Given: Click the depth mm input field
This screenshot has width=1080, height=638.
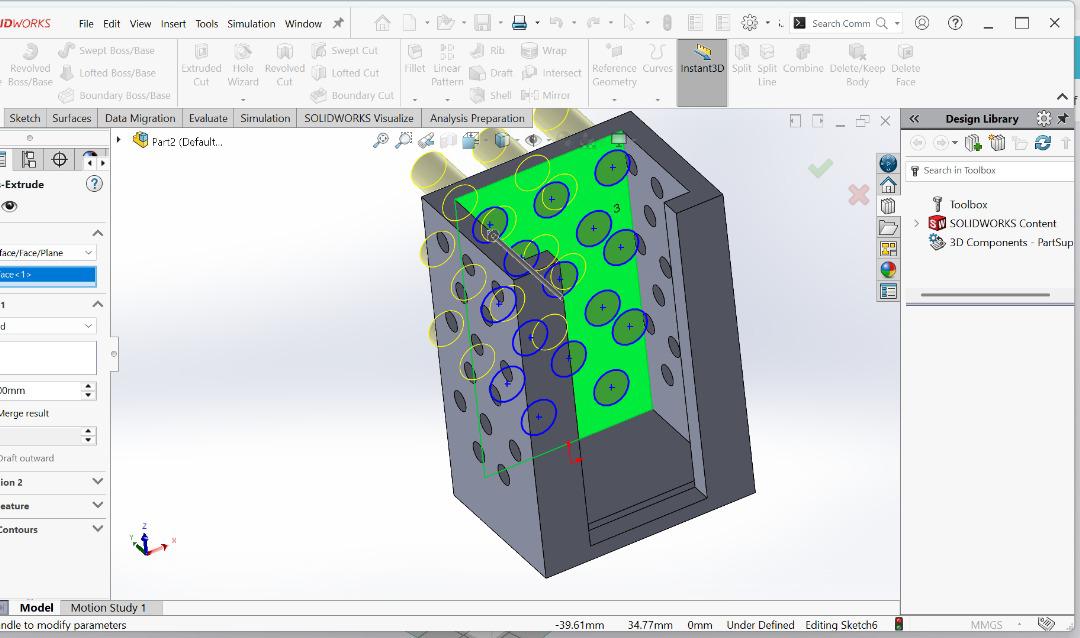Looking at the screenshot, I should click(x=40, y=391).
